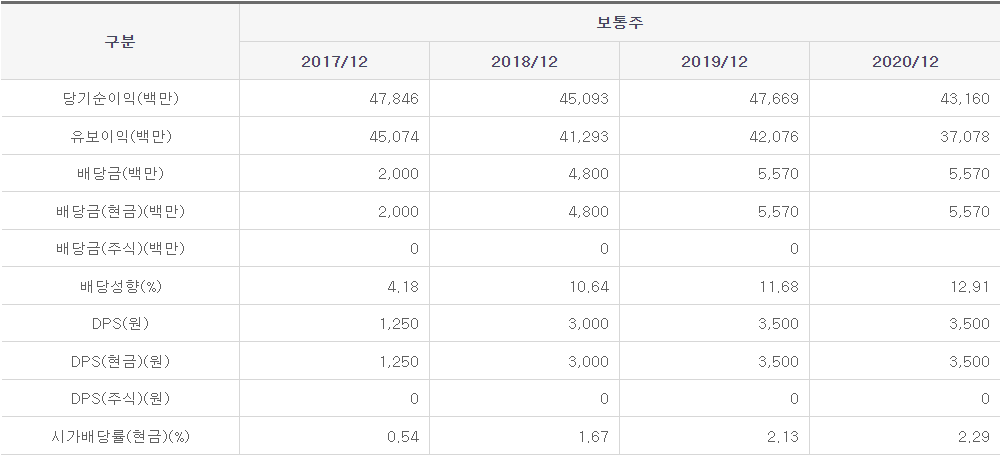This screenshot has height=456, width=1000.
Task: Select net income value 47,669
Action: pos(774,99)
